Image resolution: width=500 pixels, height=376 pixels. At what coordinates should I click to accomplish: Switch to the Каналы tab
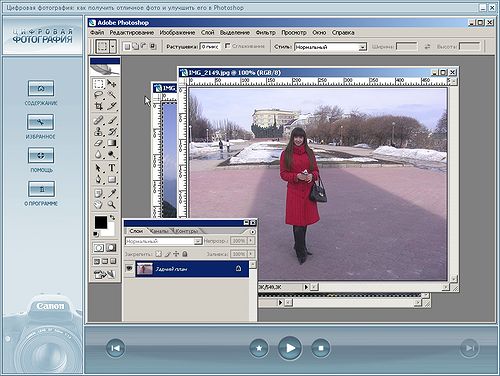click(159, 231)
